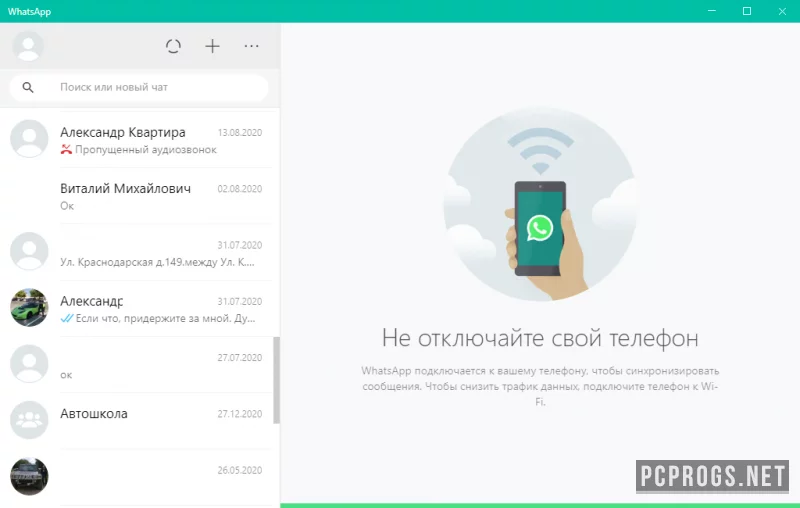Click WhatsApp title in title bar

point(29,11)
